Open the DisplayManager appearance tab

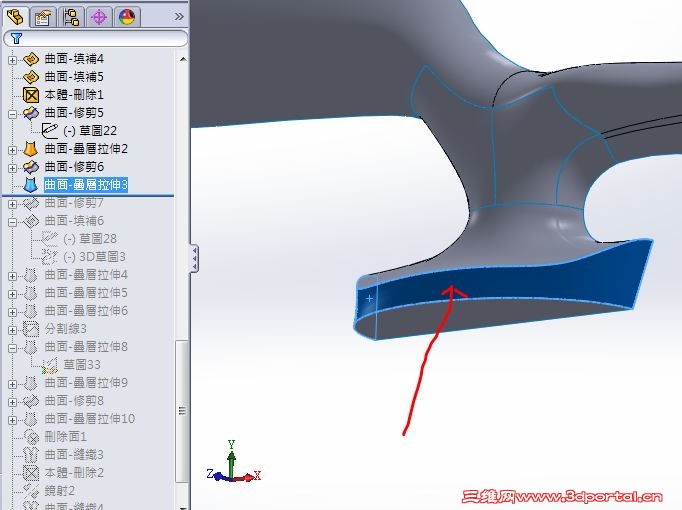pos(127,17)
